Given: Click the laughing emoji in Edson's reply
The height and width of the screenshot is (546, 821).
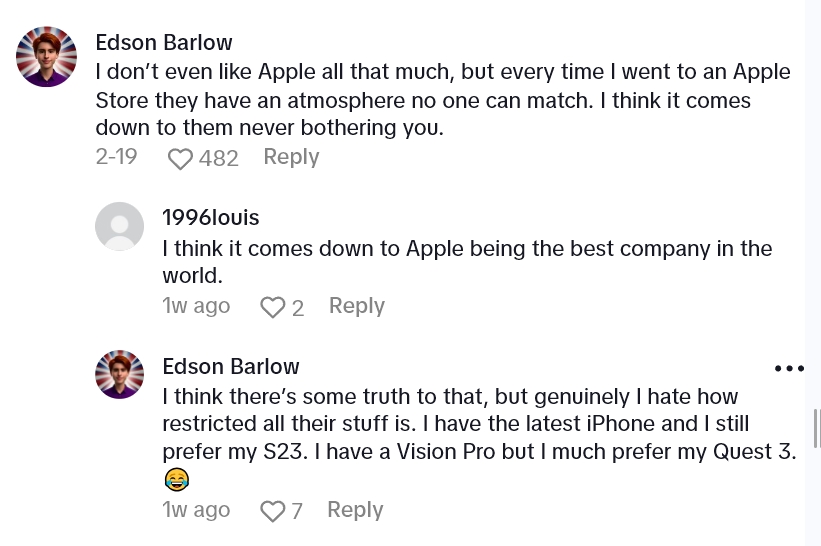Looking at the screenshot, I should point(177,481).
